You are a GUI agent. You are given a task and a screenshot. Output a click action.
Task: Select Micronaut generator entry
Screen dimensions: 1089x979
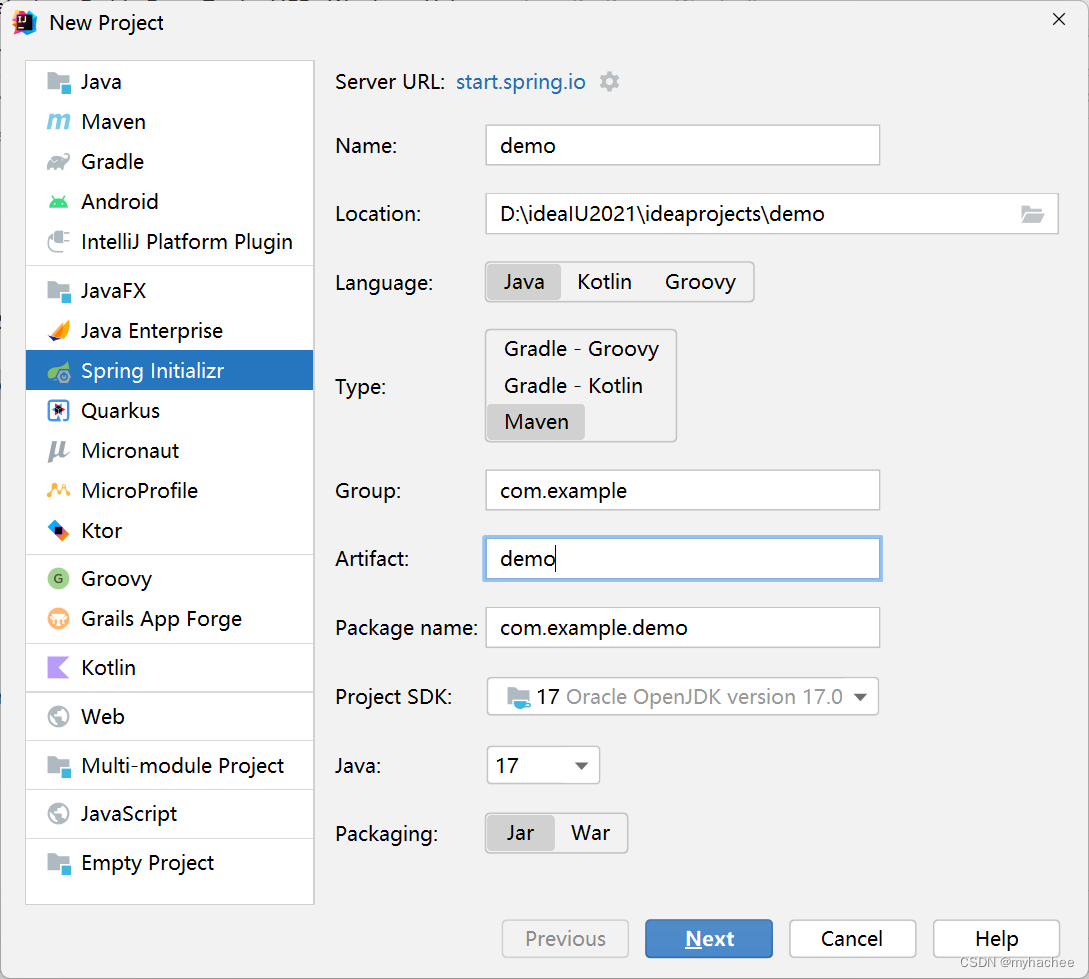[x=169, y=451]
